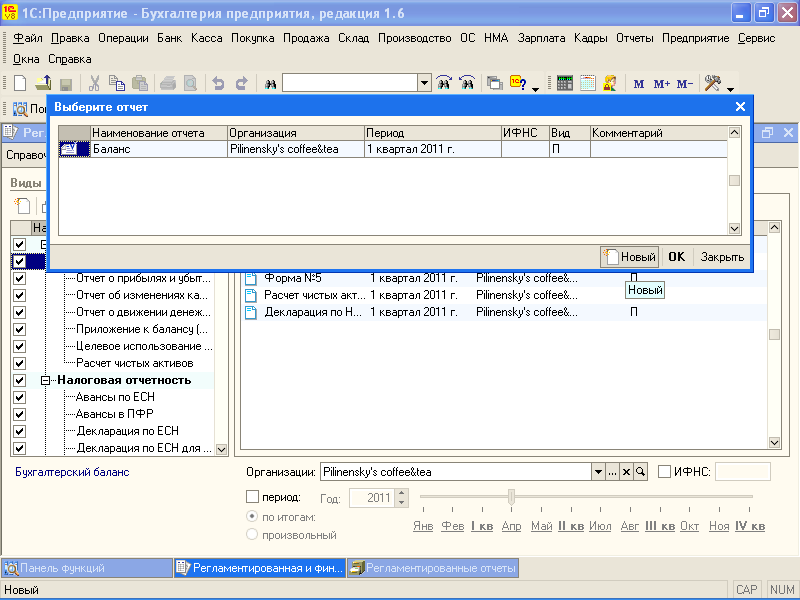
Task: Switch to the Панель функций tab
Action: coord(87,568)
